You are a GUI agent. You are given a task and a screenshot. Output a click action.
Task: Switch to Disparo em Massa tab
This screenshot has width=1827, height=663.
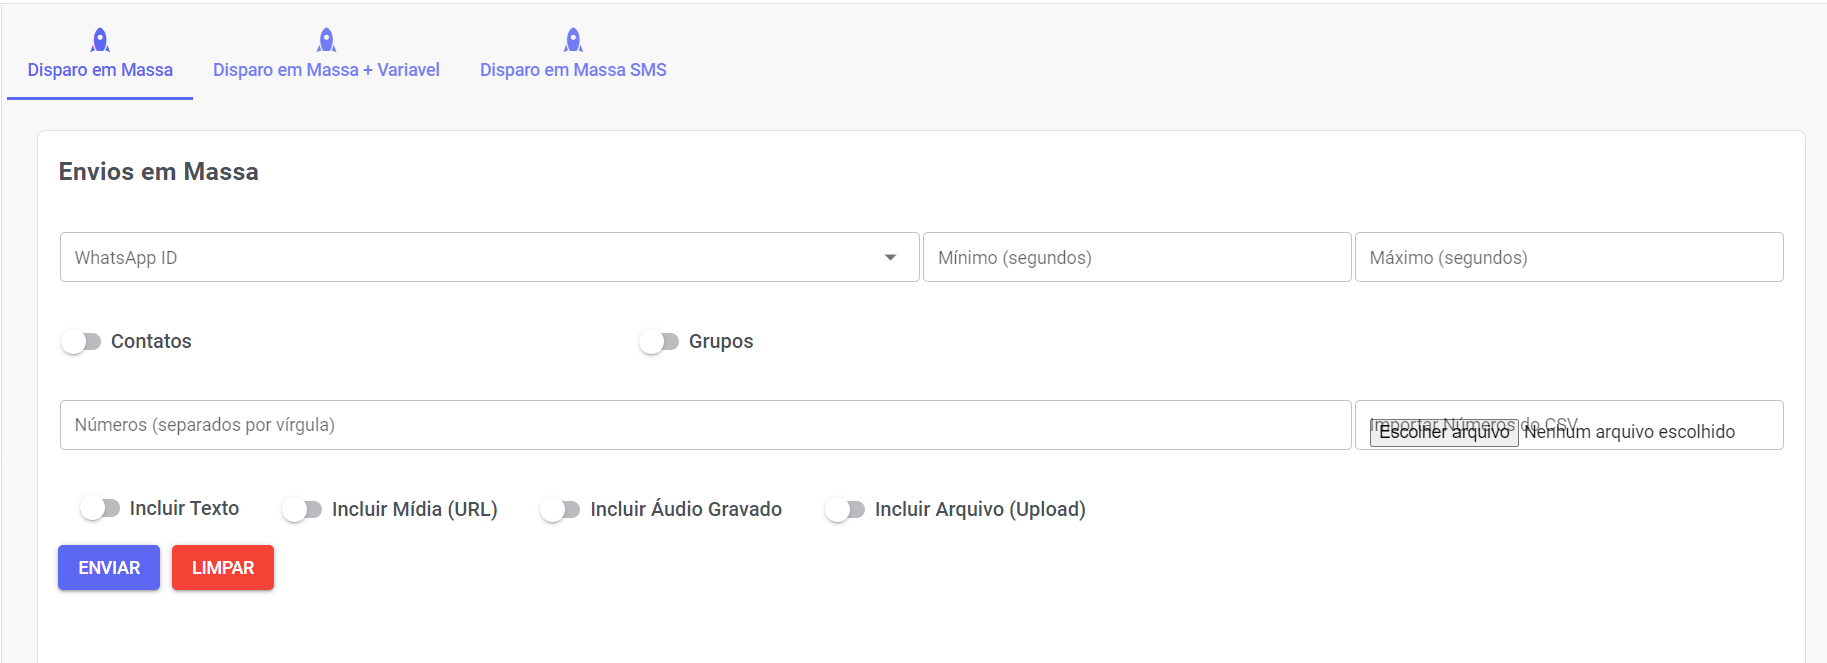(100, 70)
